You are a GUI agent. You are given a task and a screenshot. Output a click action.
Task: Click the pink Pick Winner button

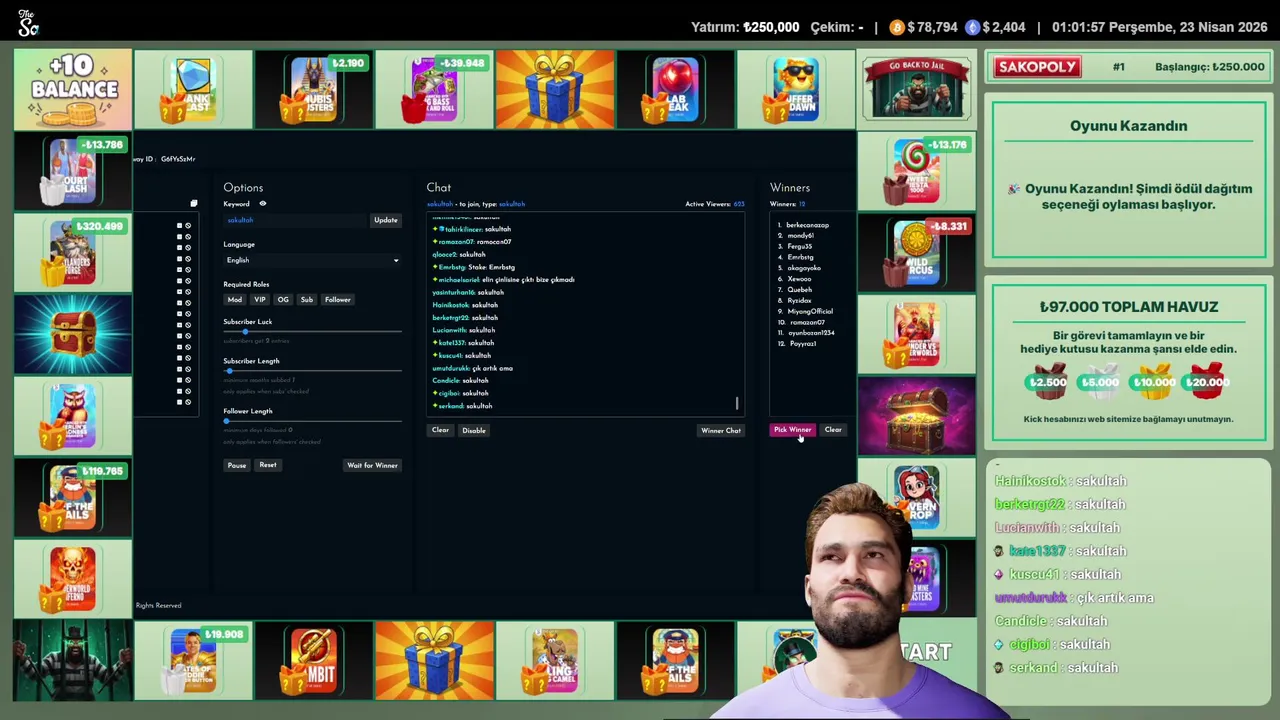792,430
